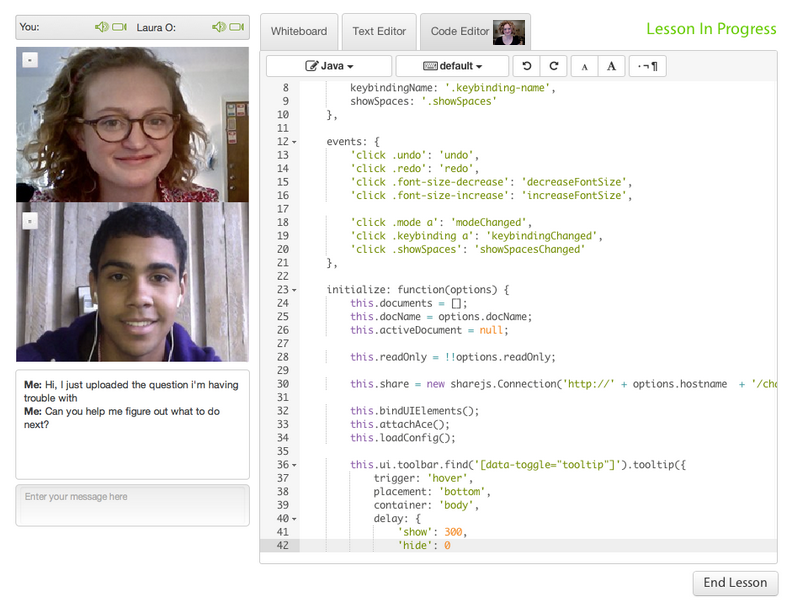Collapse the events block at line 12
The image size is (797, 606).
tap(294, 142)
